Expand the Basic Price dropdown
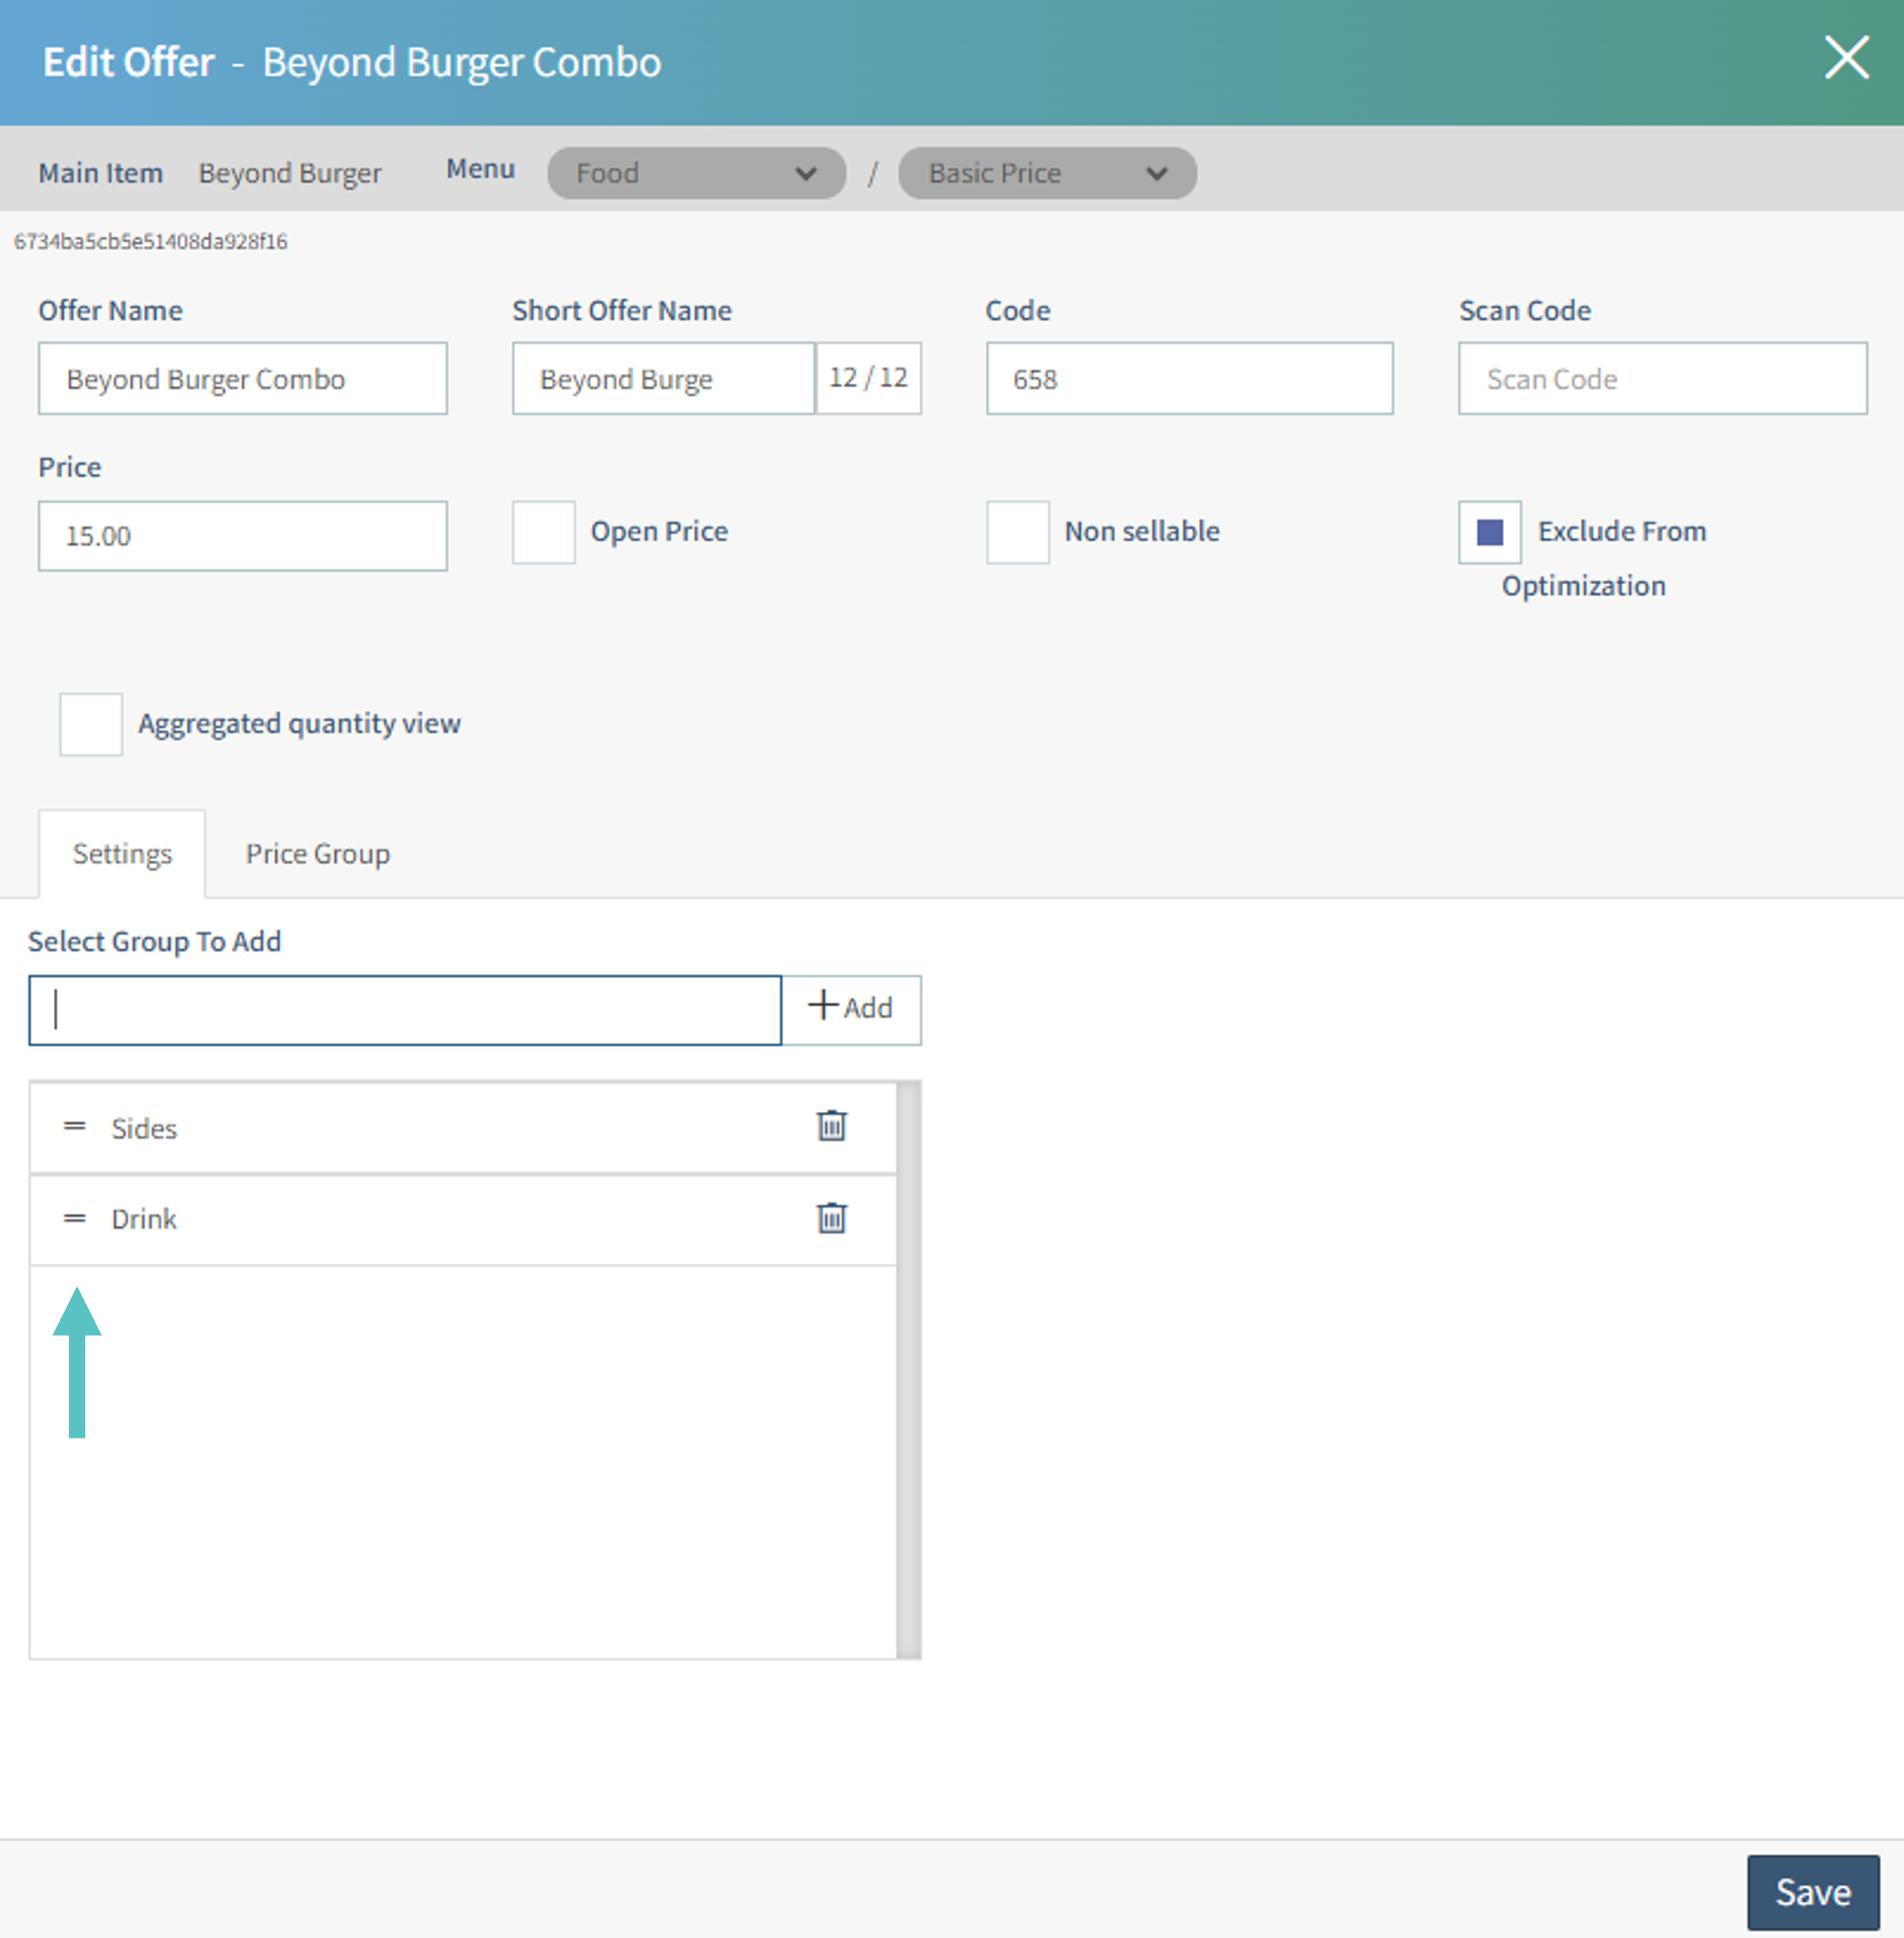 (x=1046, y=173)
